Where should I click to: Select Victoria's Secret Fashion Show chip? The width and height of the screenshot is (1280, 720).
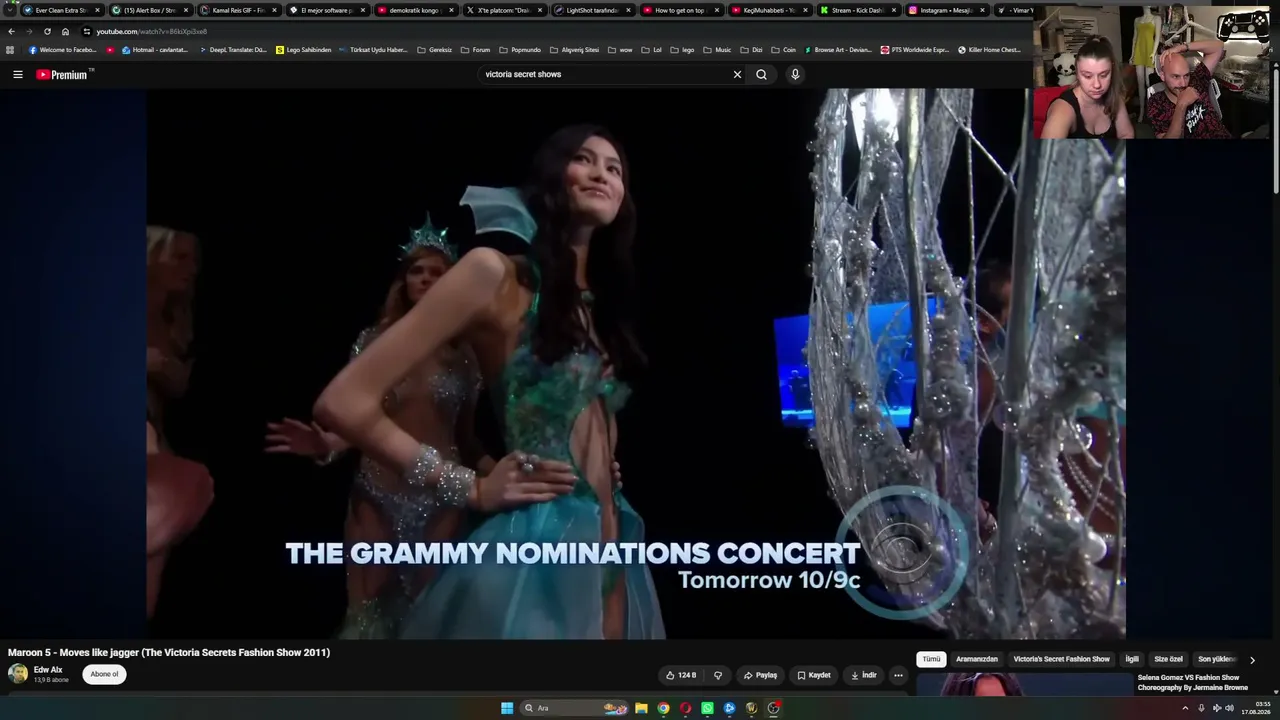[1061, 659]
